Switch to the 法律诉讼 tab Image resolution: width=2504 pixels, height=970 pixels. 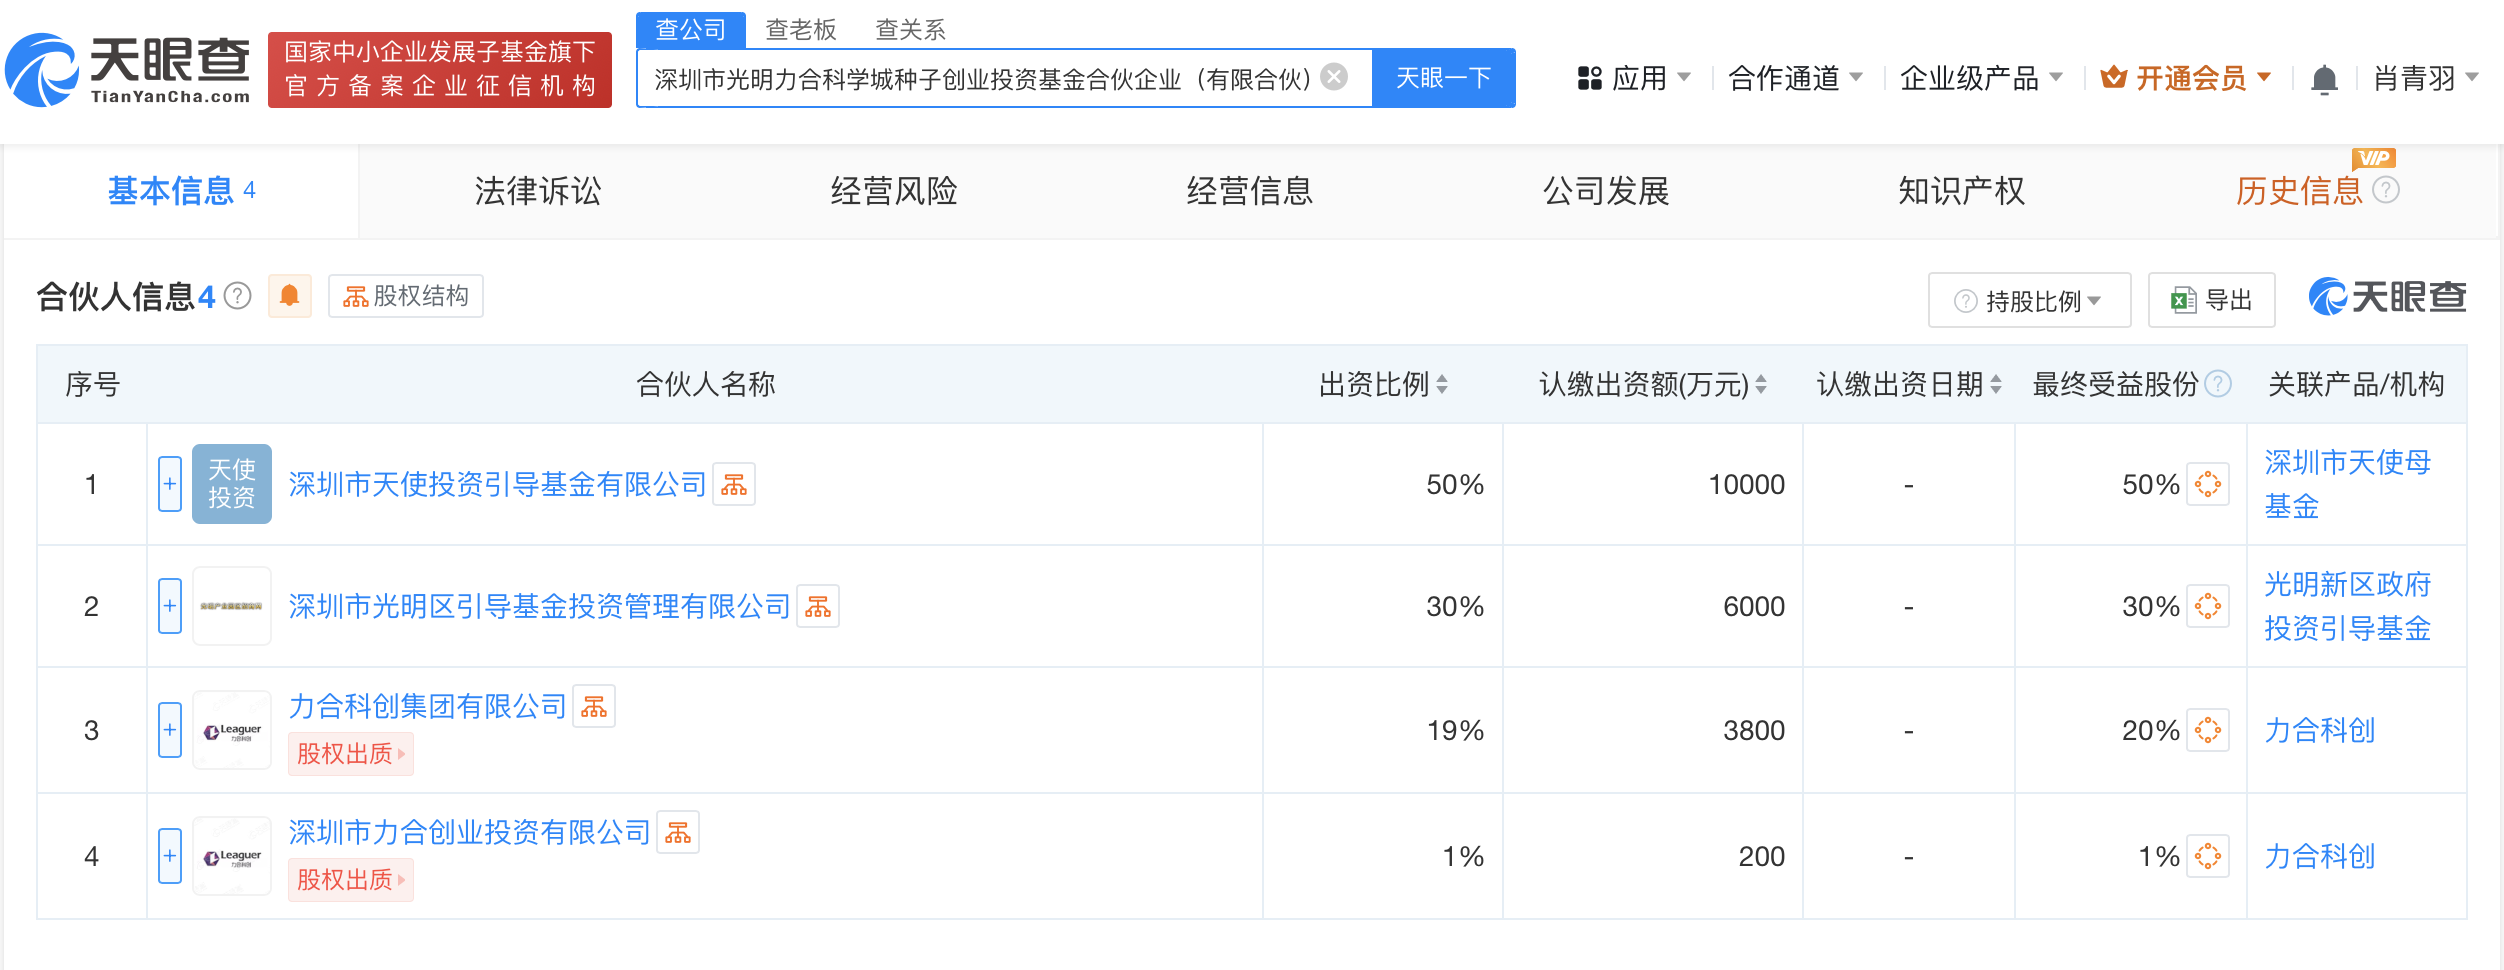pyautogui.click(x=538, y=191)
